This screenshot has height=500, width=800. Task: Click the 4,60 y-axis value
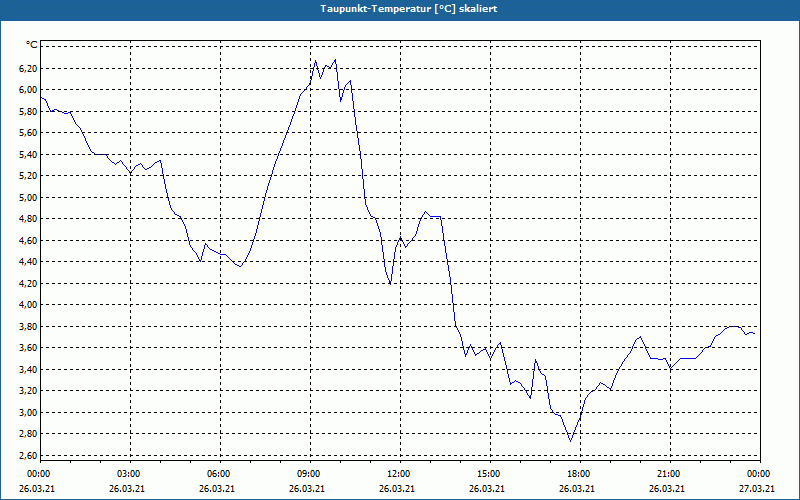pos(29,240)
